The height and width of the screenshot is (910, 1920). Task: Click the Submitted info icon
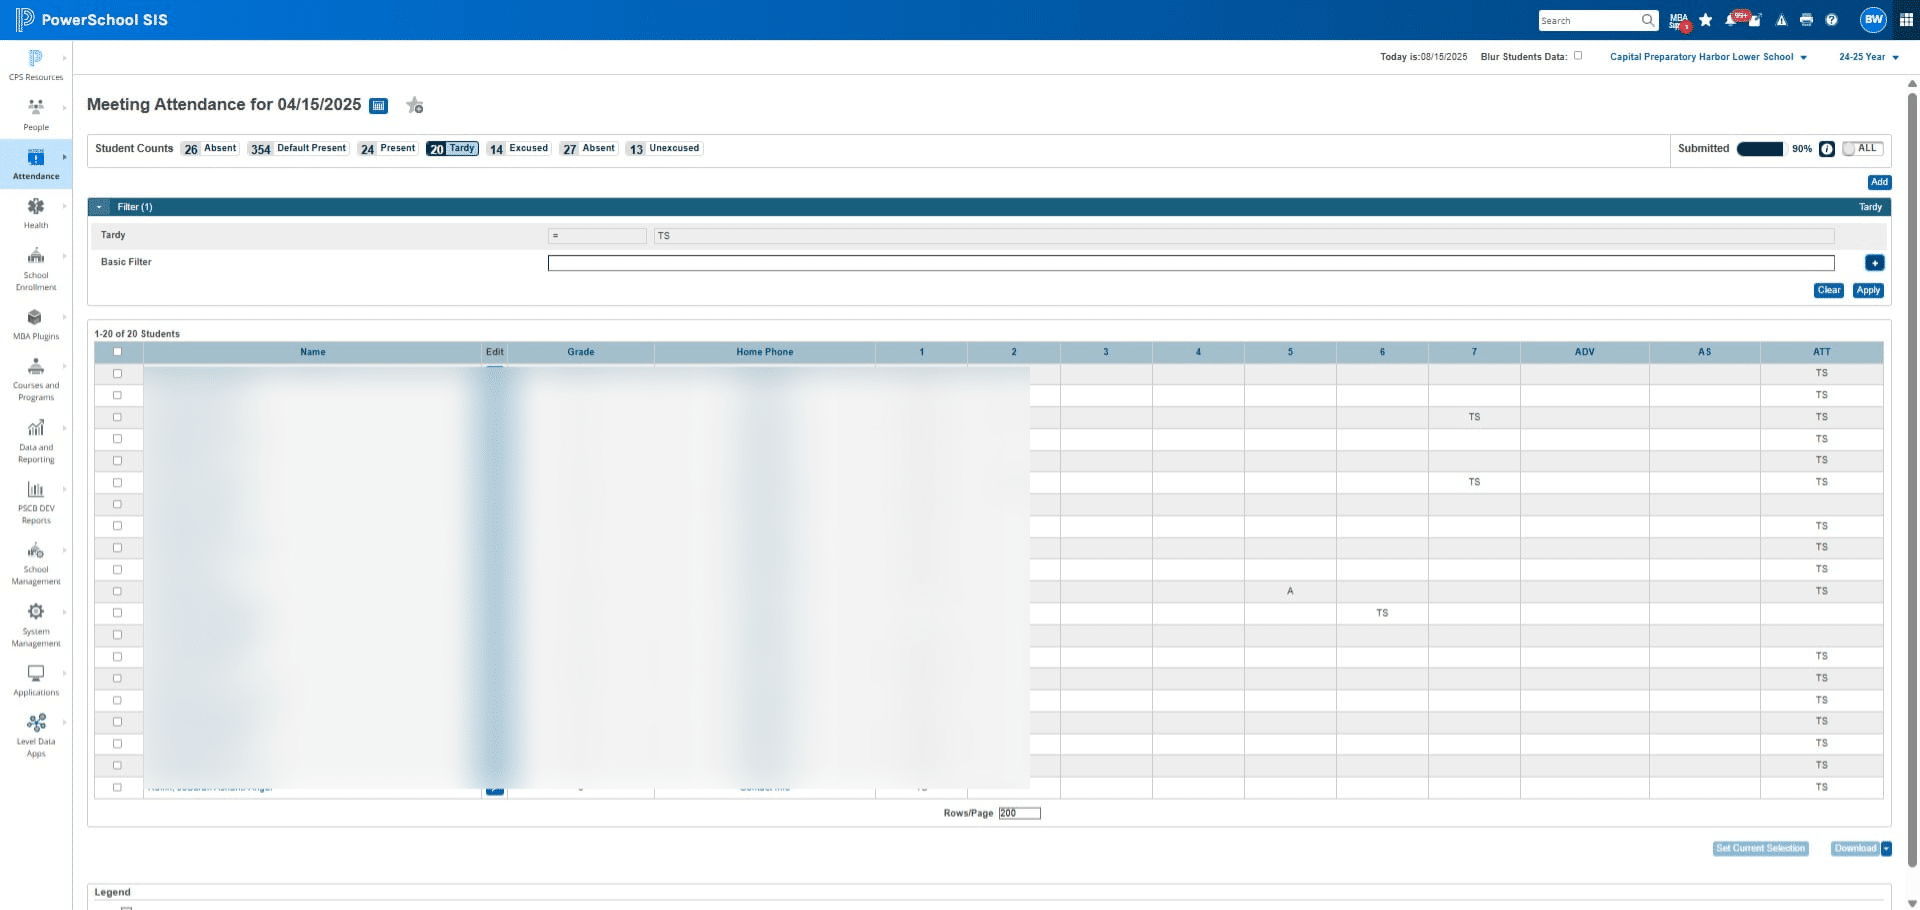1827,149
